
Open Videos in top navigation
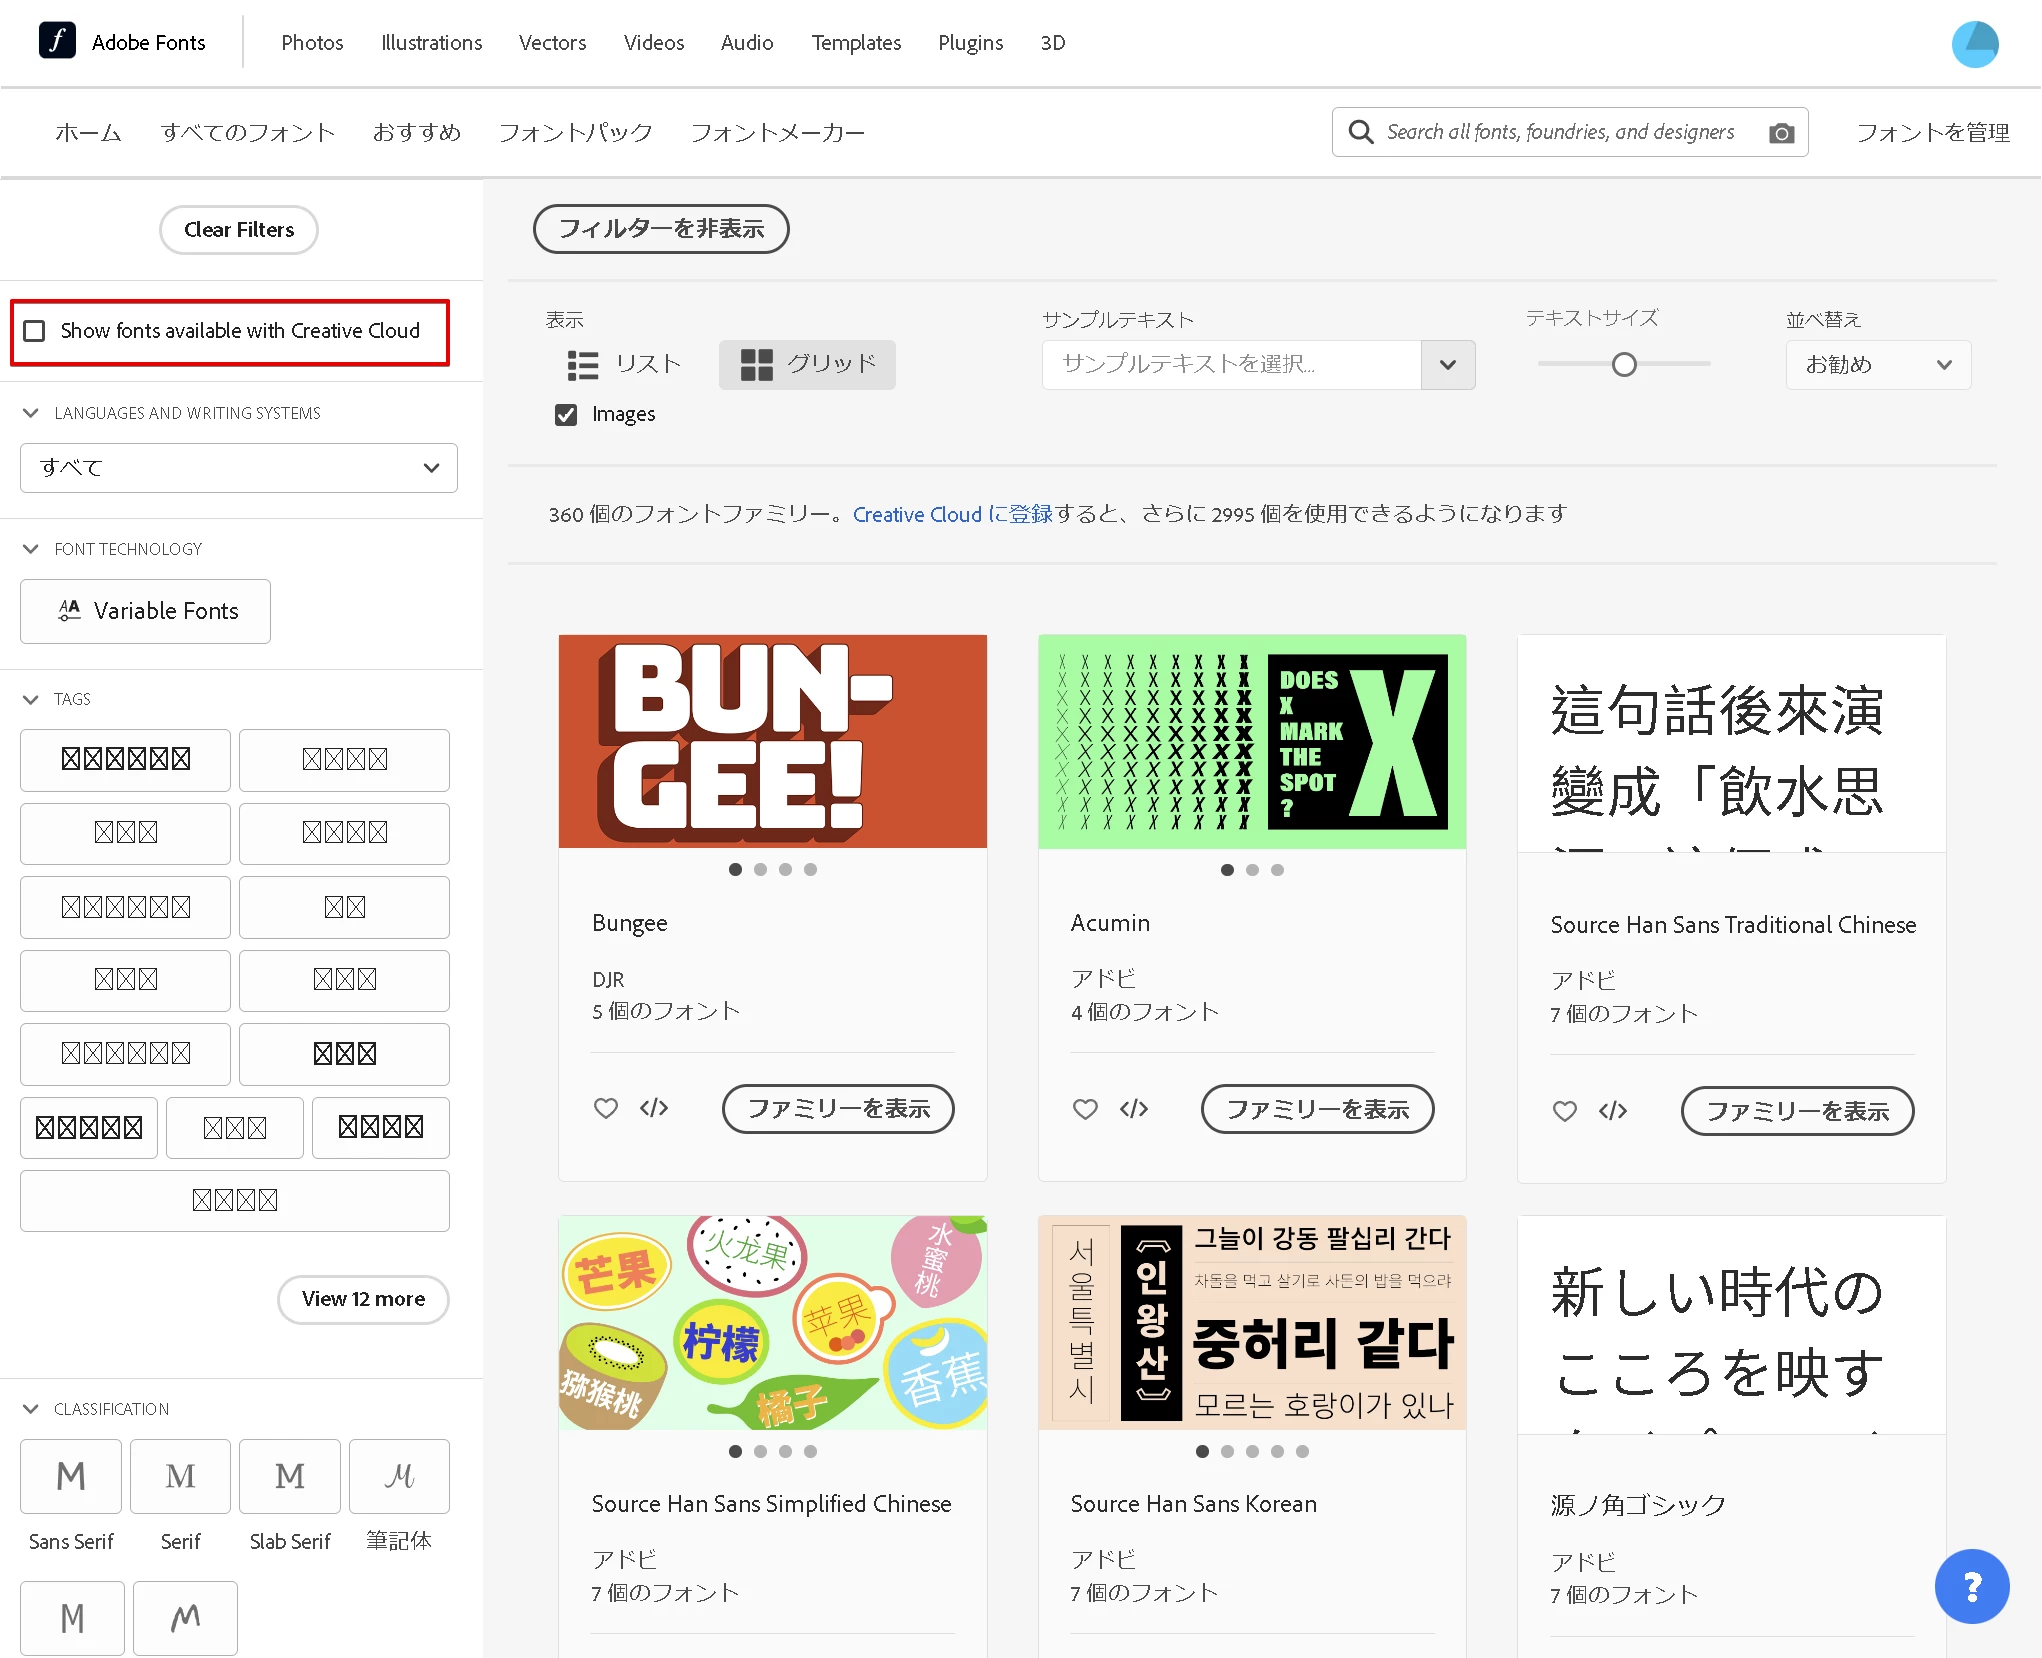click(x=654, y=43)
